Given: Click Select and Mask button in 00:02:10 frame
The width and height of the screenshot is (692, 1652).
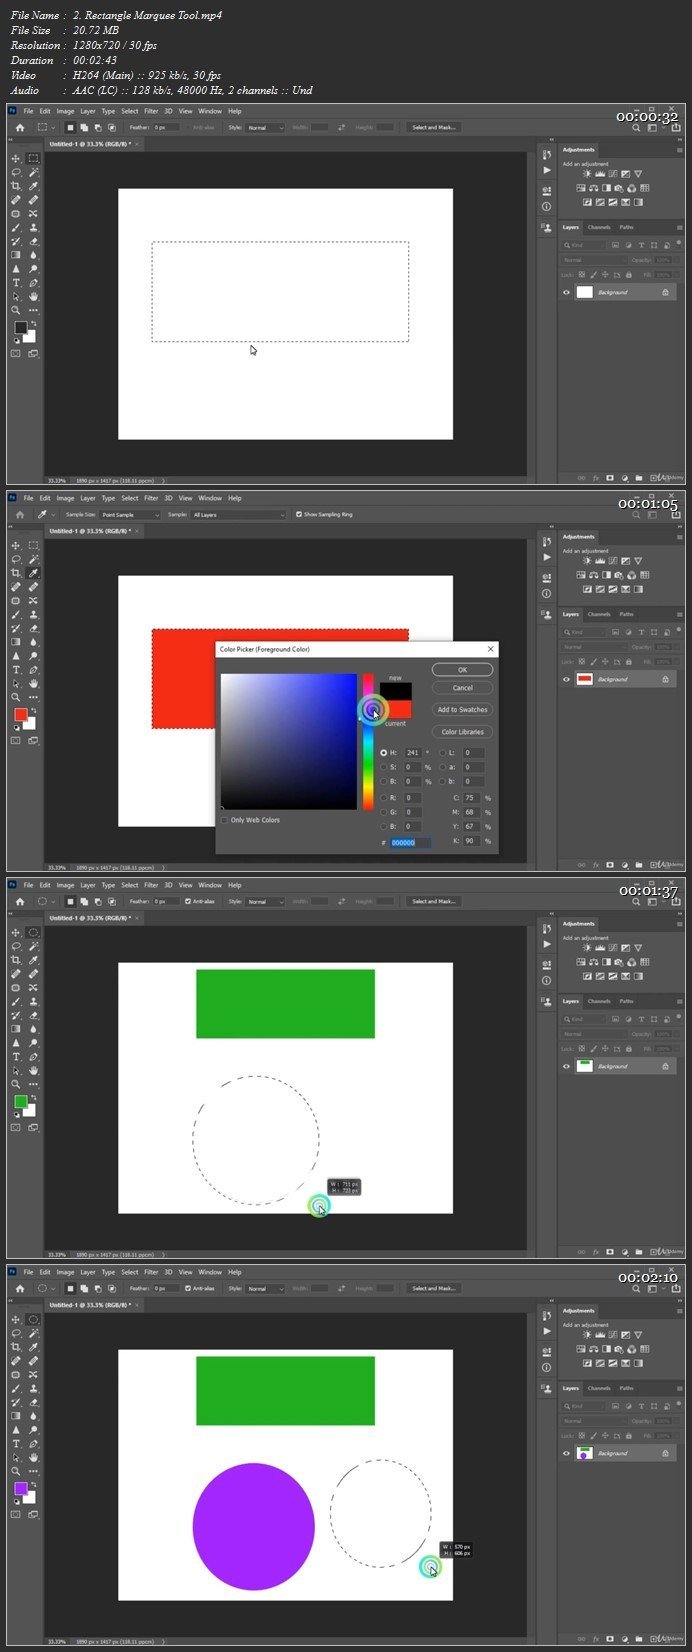Looking at the screenshot, I should tap(434, 1288).
